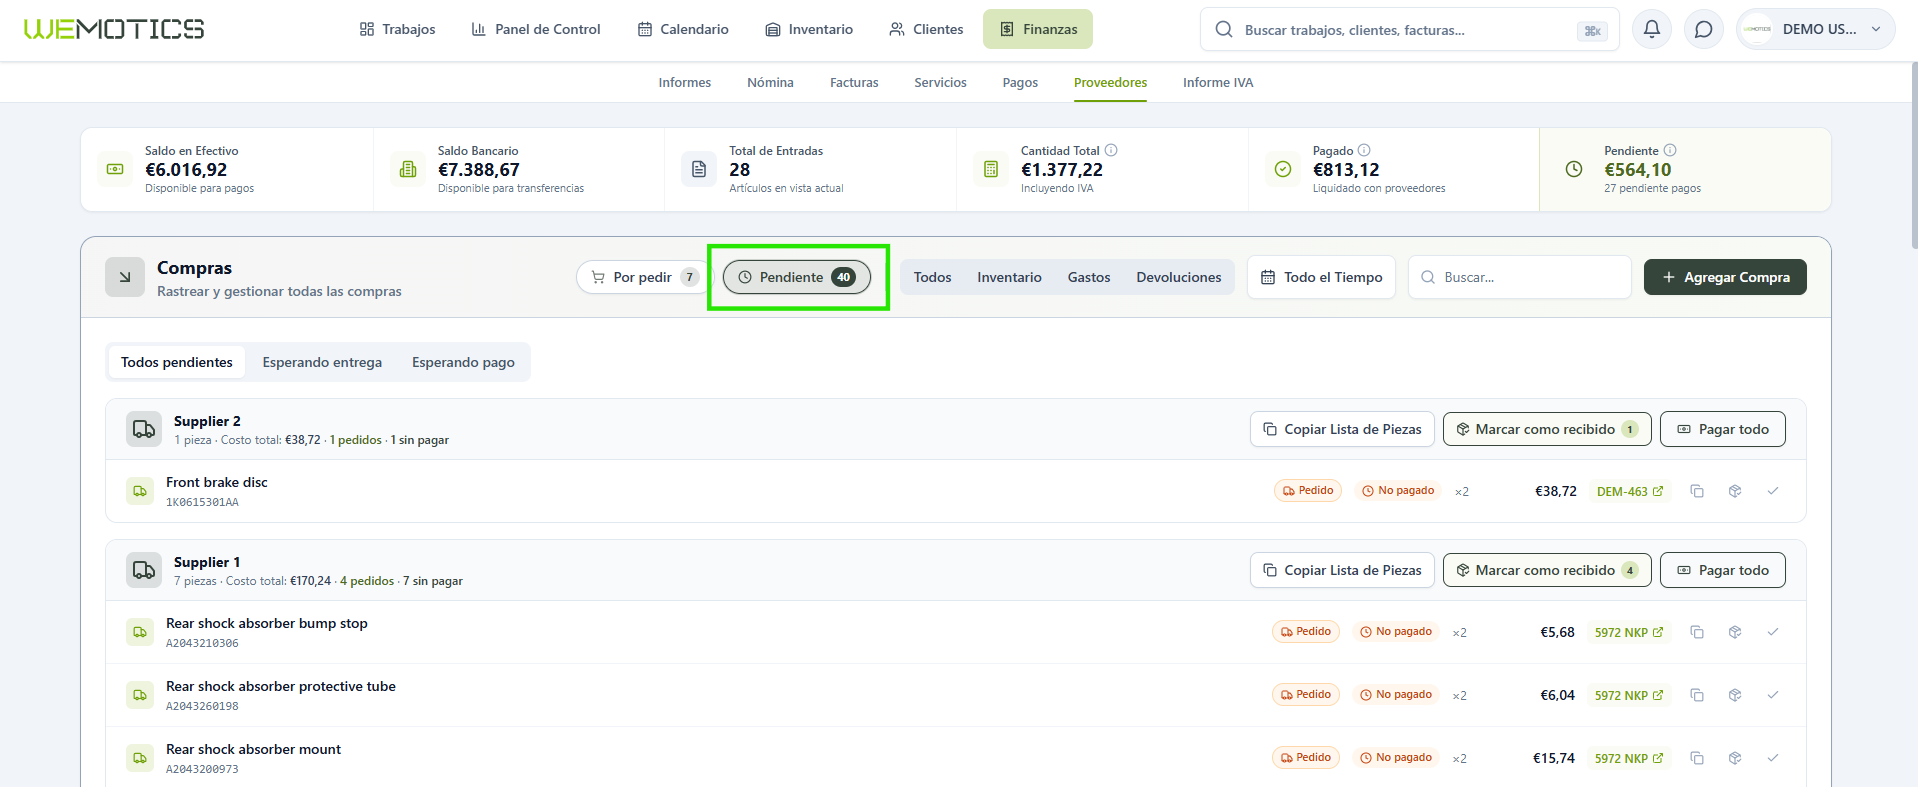The height and width of the screenshot is (787, 1918).
Task: Mark Supplier 2 order as received
Action: coord(1547,429)
